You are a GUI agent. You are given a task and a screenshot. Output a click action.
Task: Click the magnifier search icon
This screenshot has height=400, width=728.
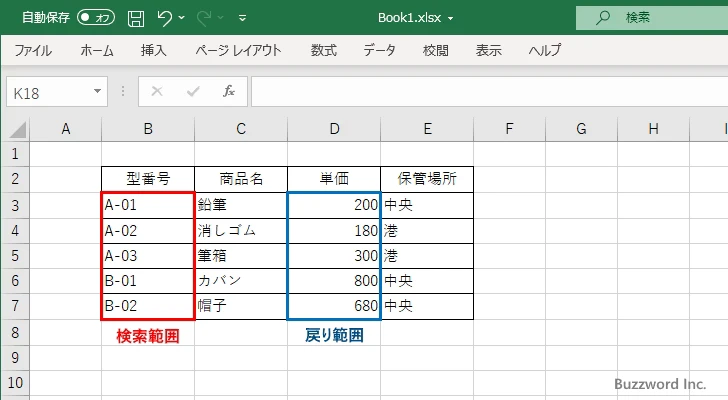pos(603,18)
